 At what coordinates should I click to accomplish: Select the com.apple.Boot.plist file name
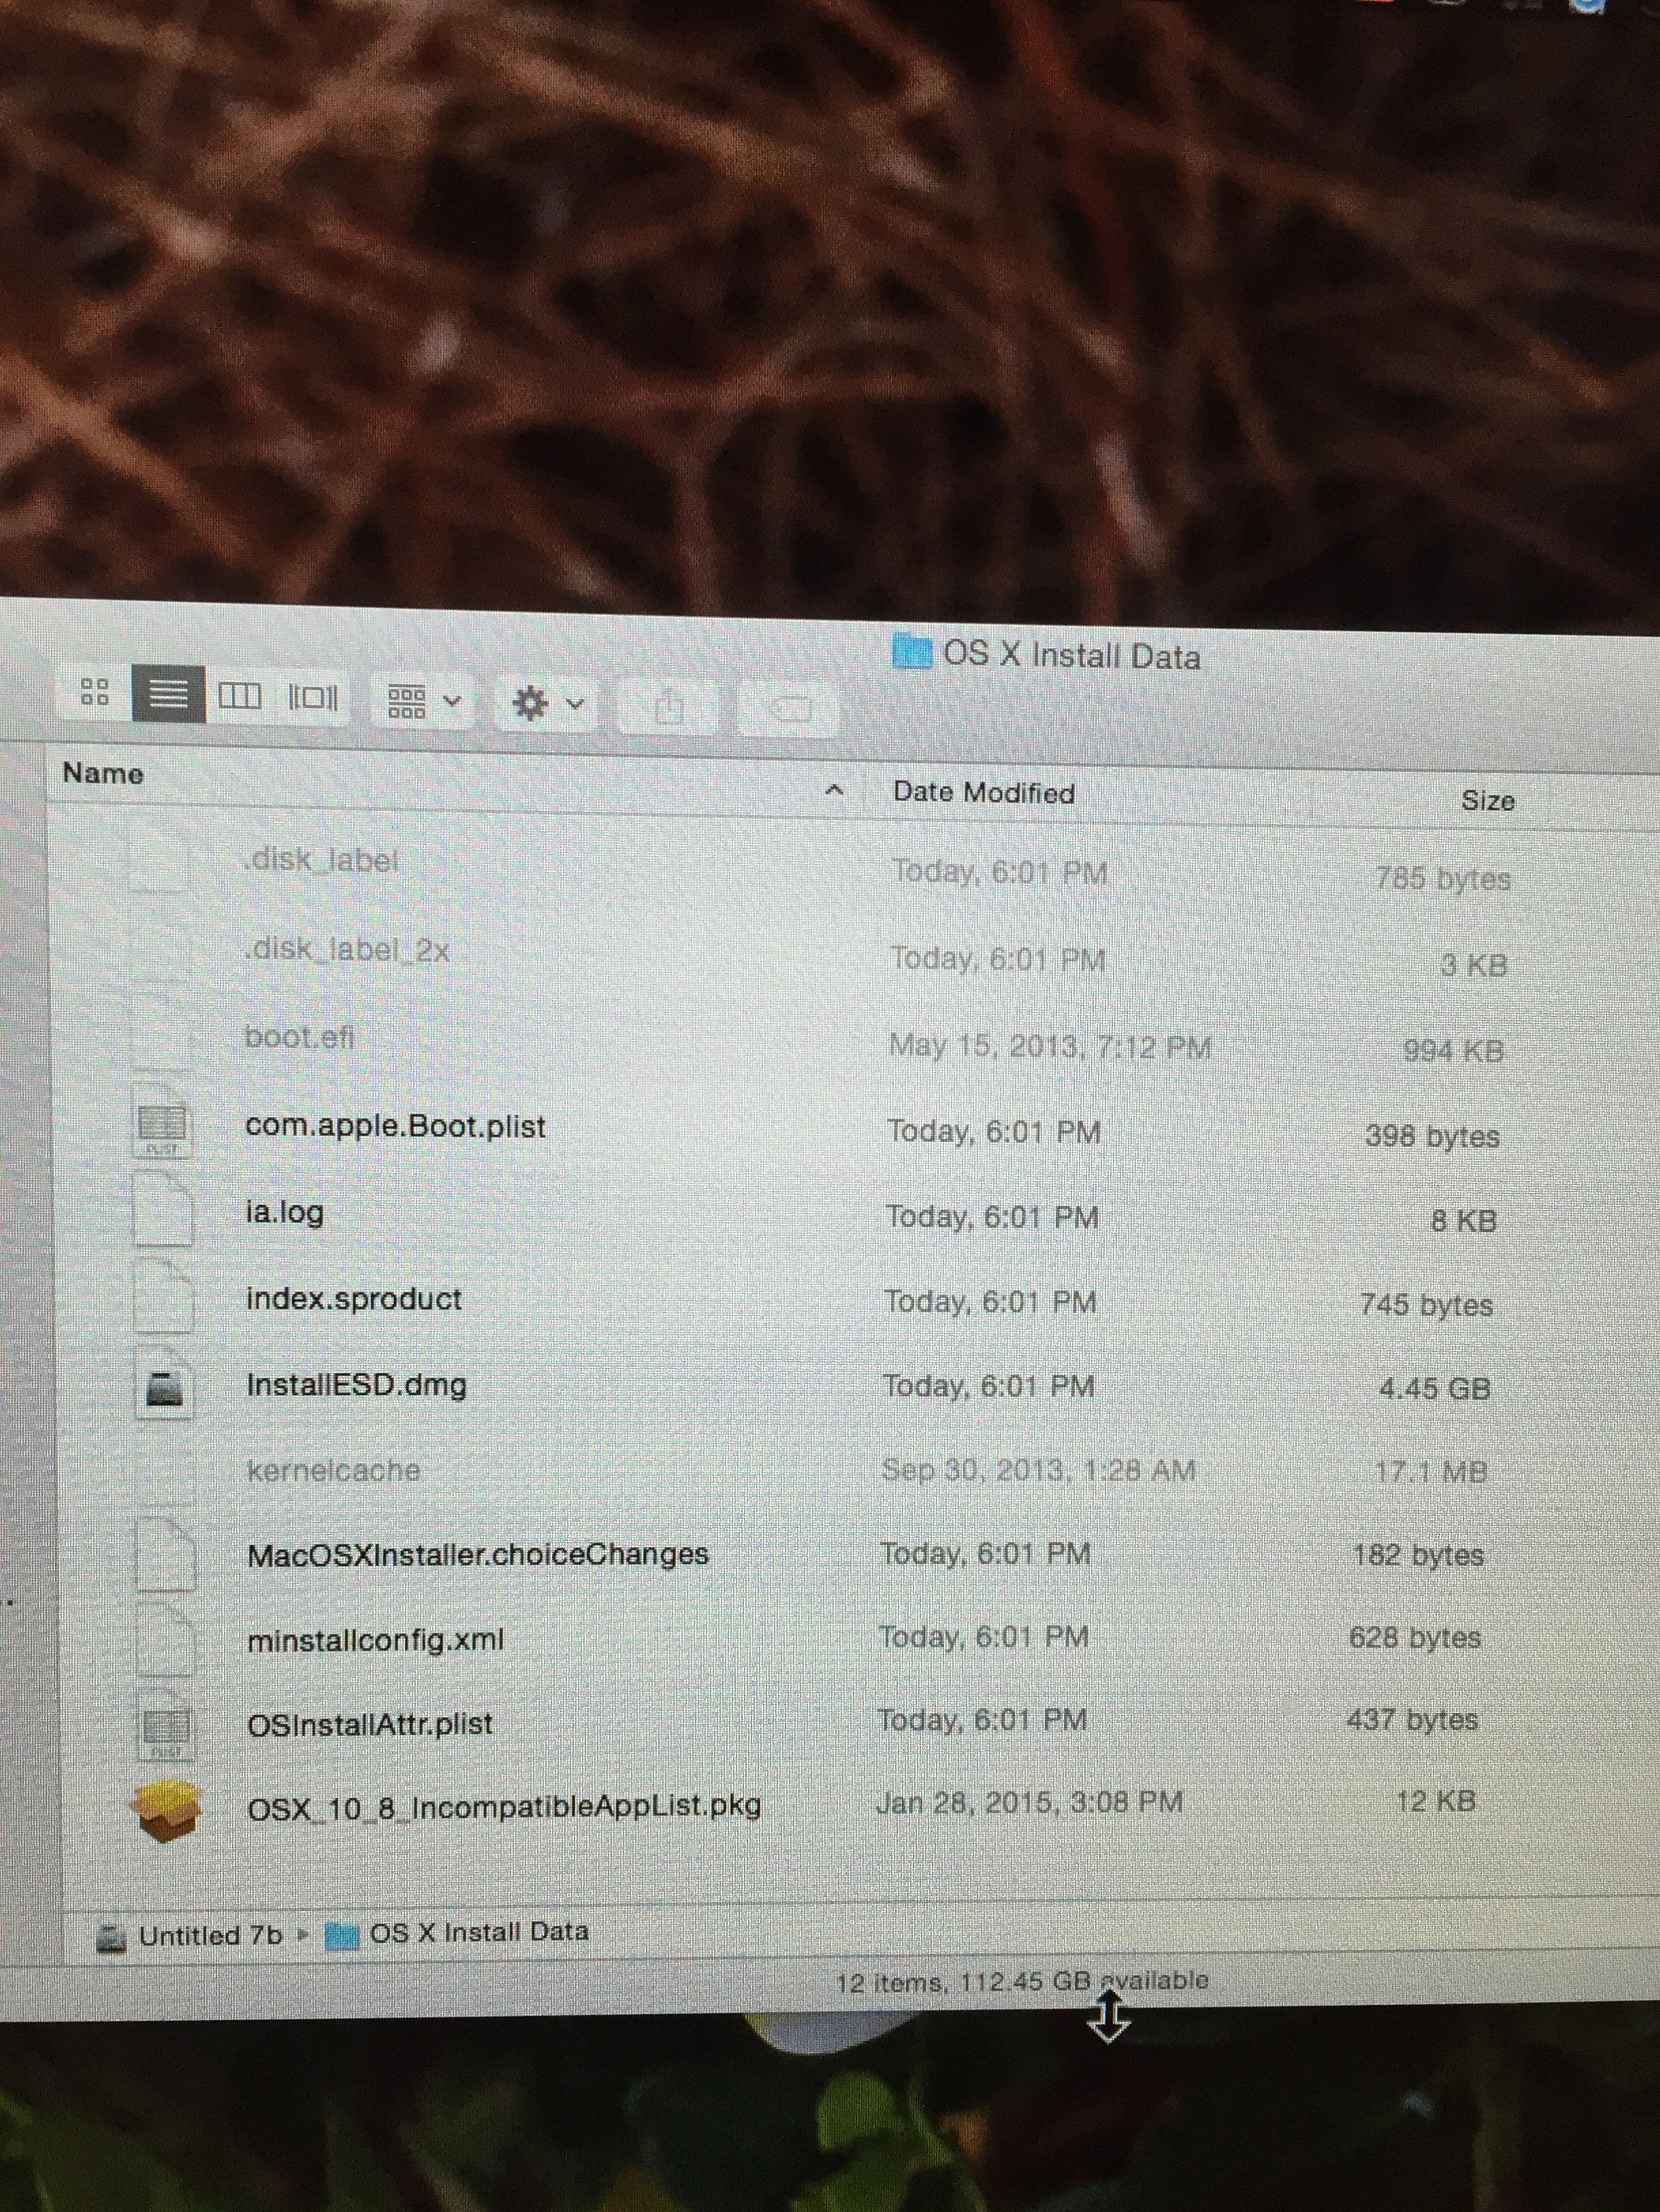coord(396,1127)
